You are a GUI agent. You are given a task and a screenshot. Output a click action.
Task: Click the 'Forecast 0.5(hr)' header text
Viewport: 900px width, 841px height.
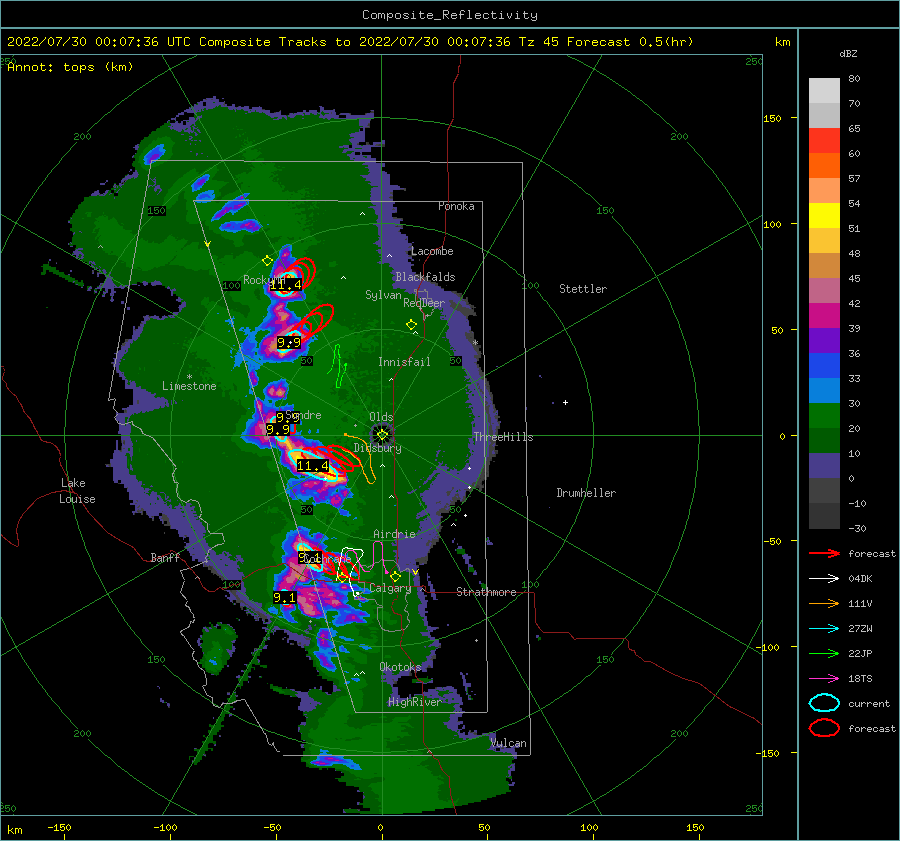point(630,42)
